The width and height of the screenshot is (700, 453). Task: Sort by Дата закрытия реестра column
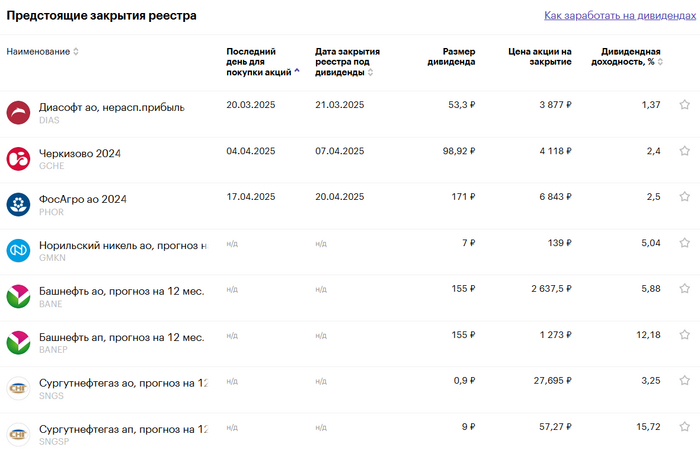[371, 72]
